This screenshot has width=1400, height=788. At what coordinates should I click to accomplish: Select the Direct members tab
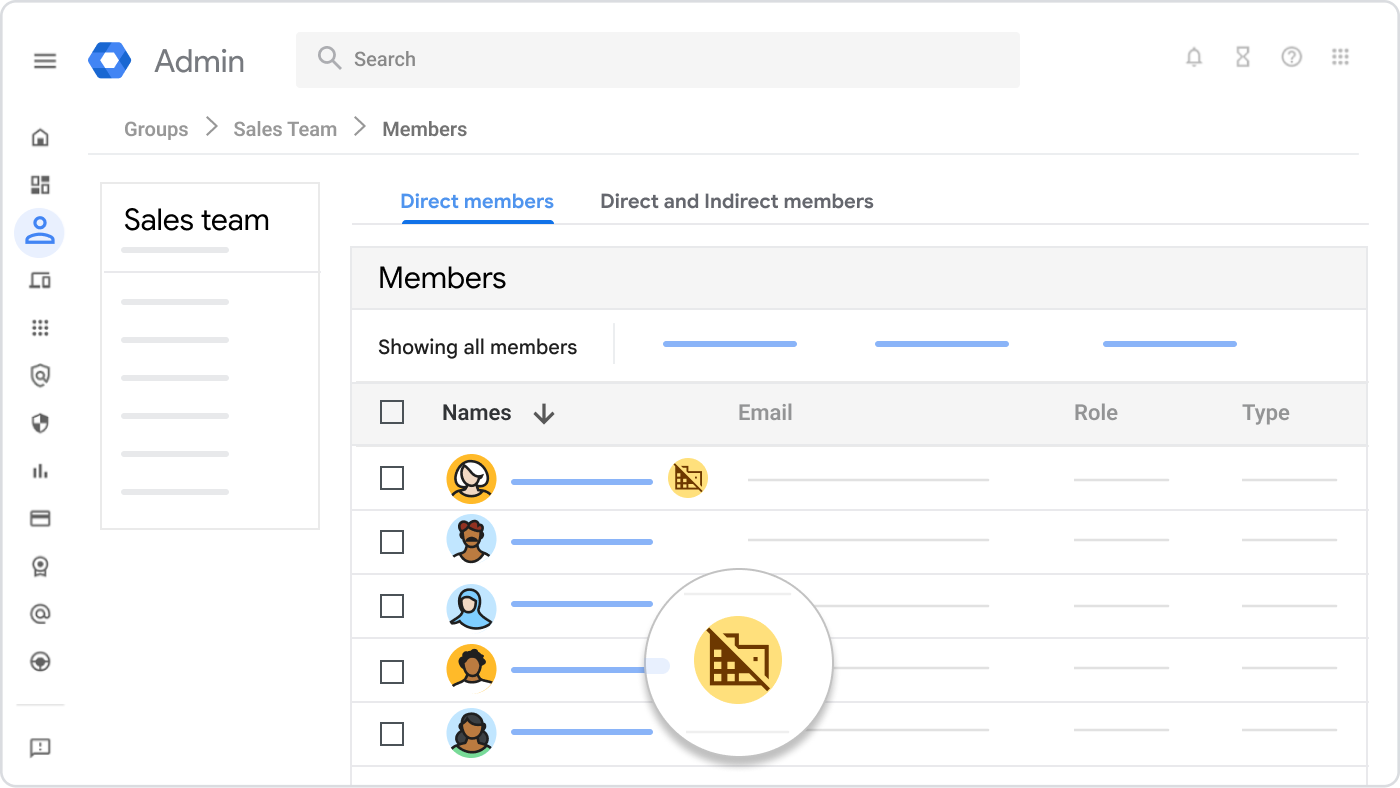click(x=477, y=201)
